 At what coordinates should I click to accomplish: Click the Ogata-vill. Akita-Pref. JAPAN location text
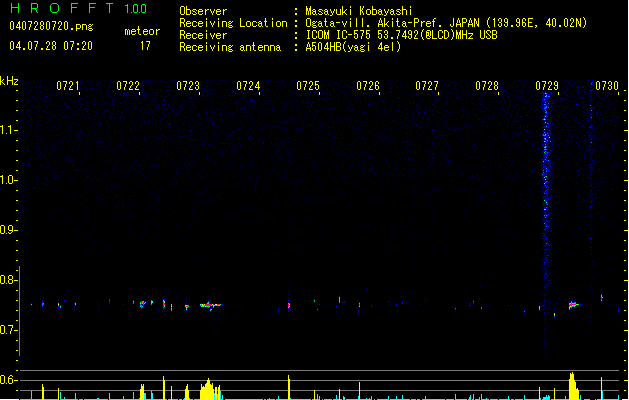click(x=446, y=23)
